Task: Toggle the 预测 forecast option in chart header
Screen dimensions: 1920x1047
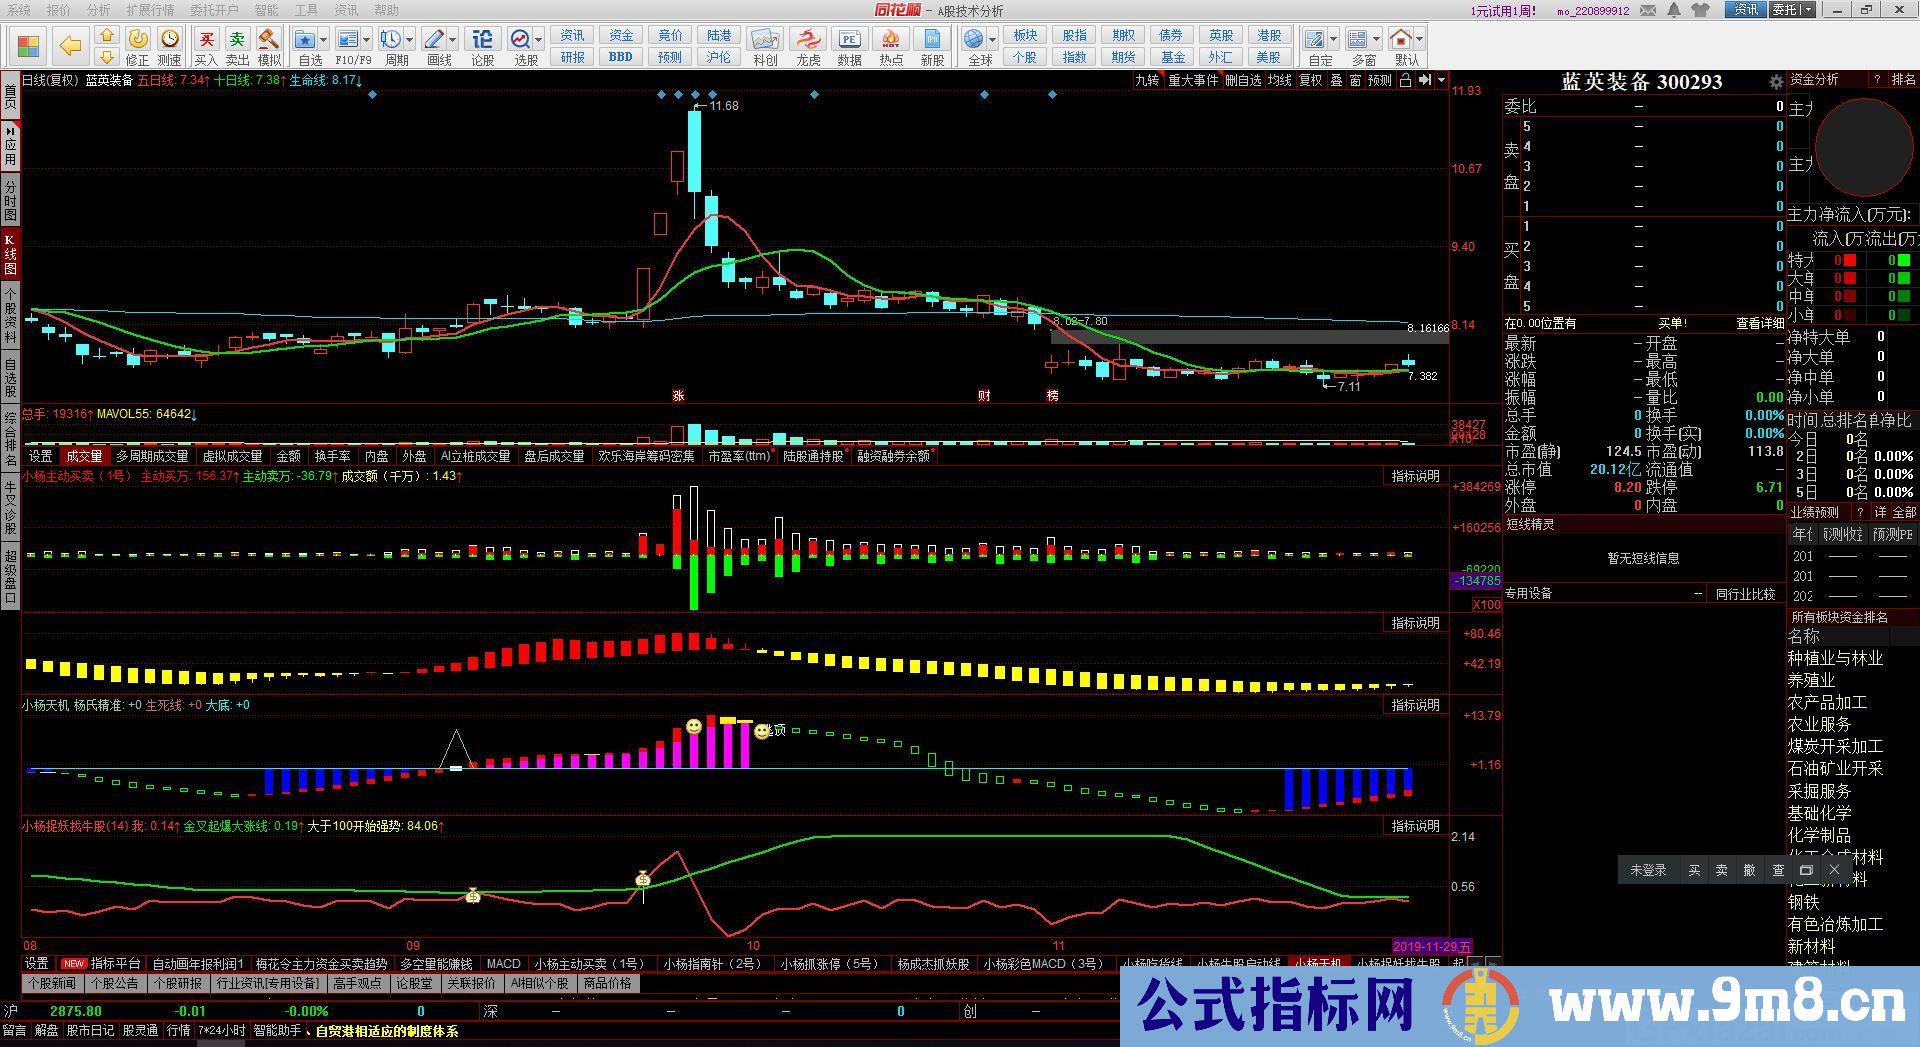Action: 1380,80
